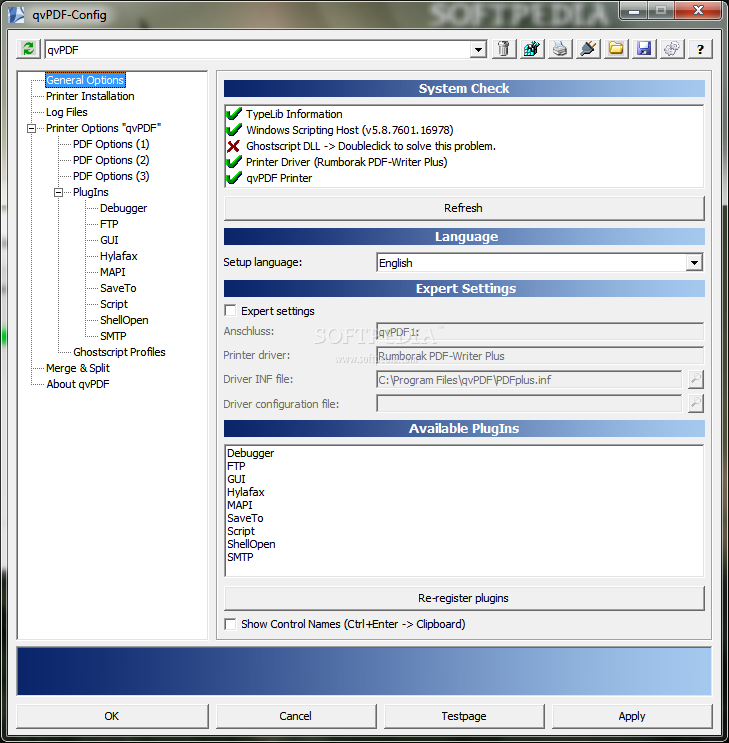
Task: Select PDF Options (3) tree item
Action: [111, 176]
